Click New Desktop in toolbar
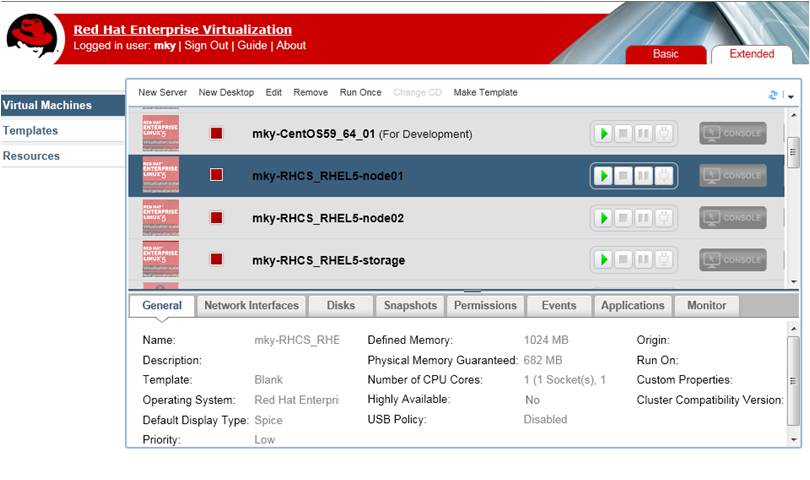Viewport: 810px width, 480px height. [226, 92]
